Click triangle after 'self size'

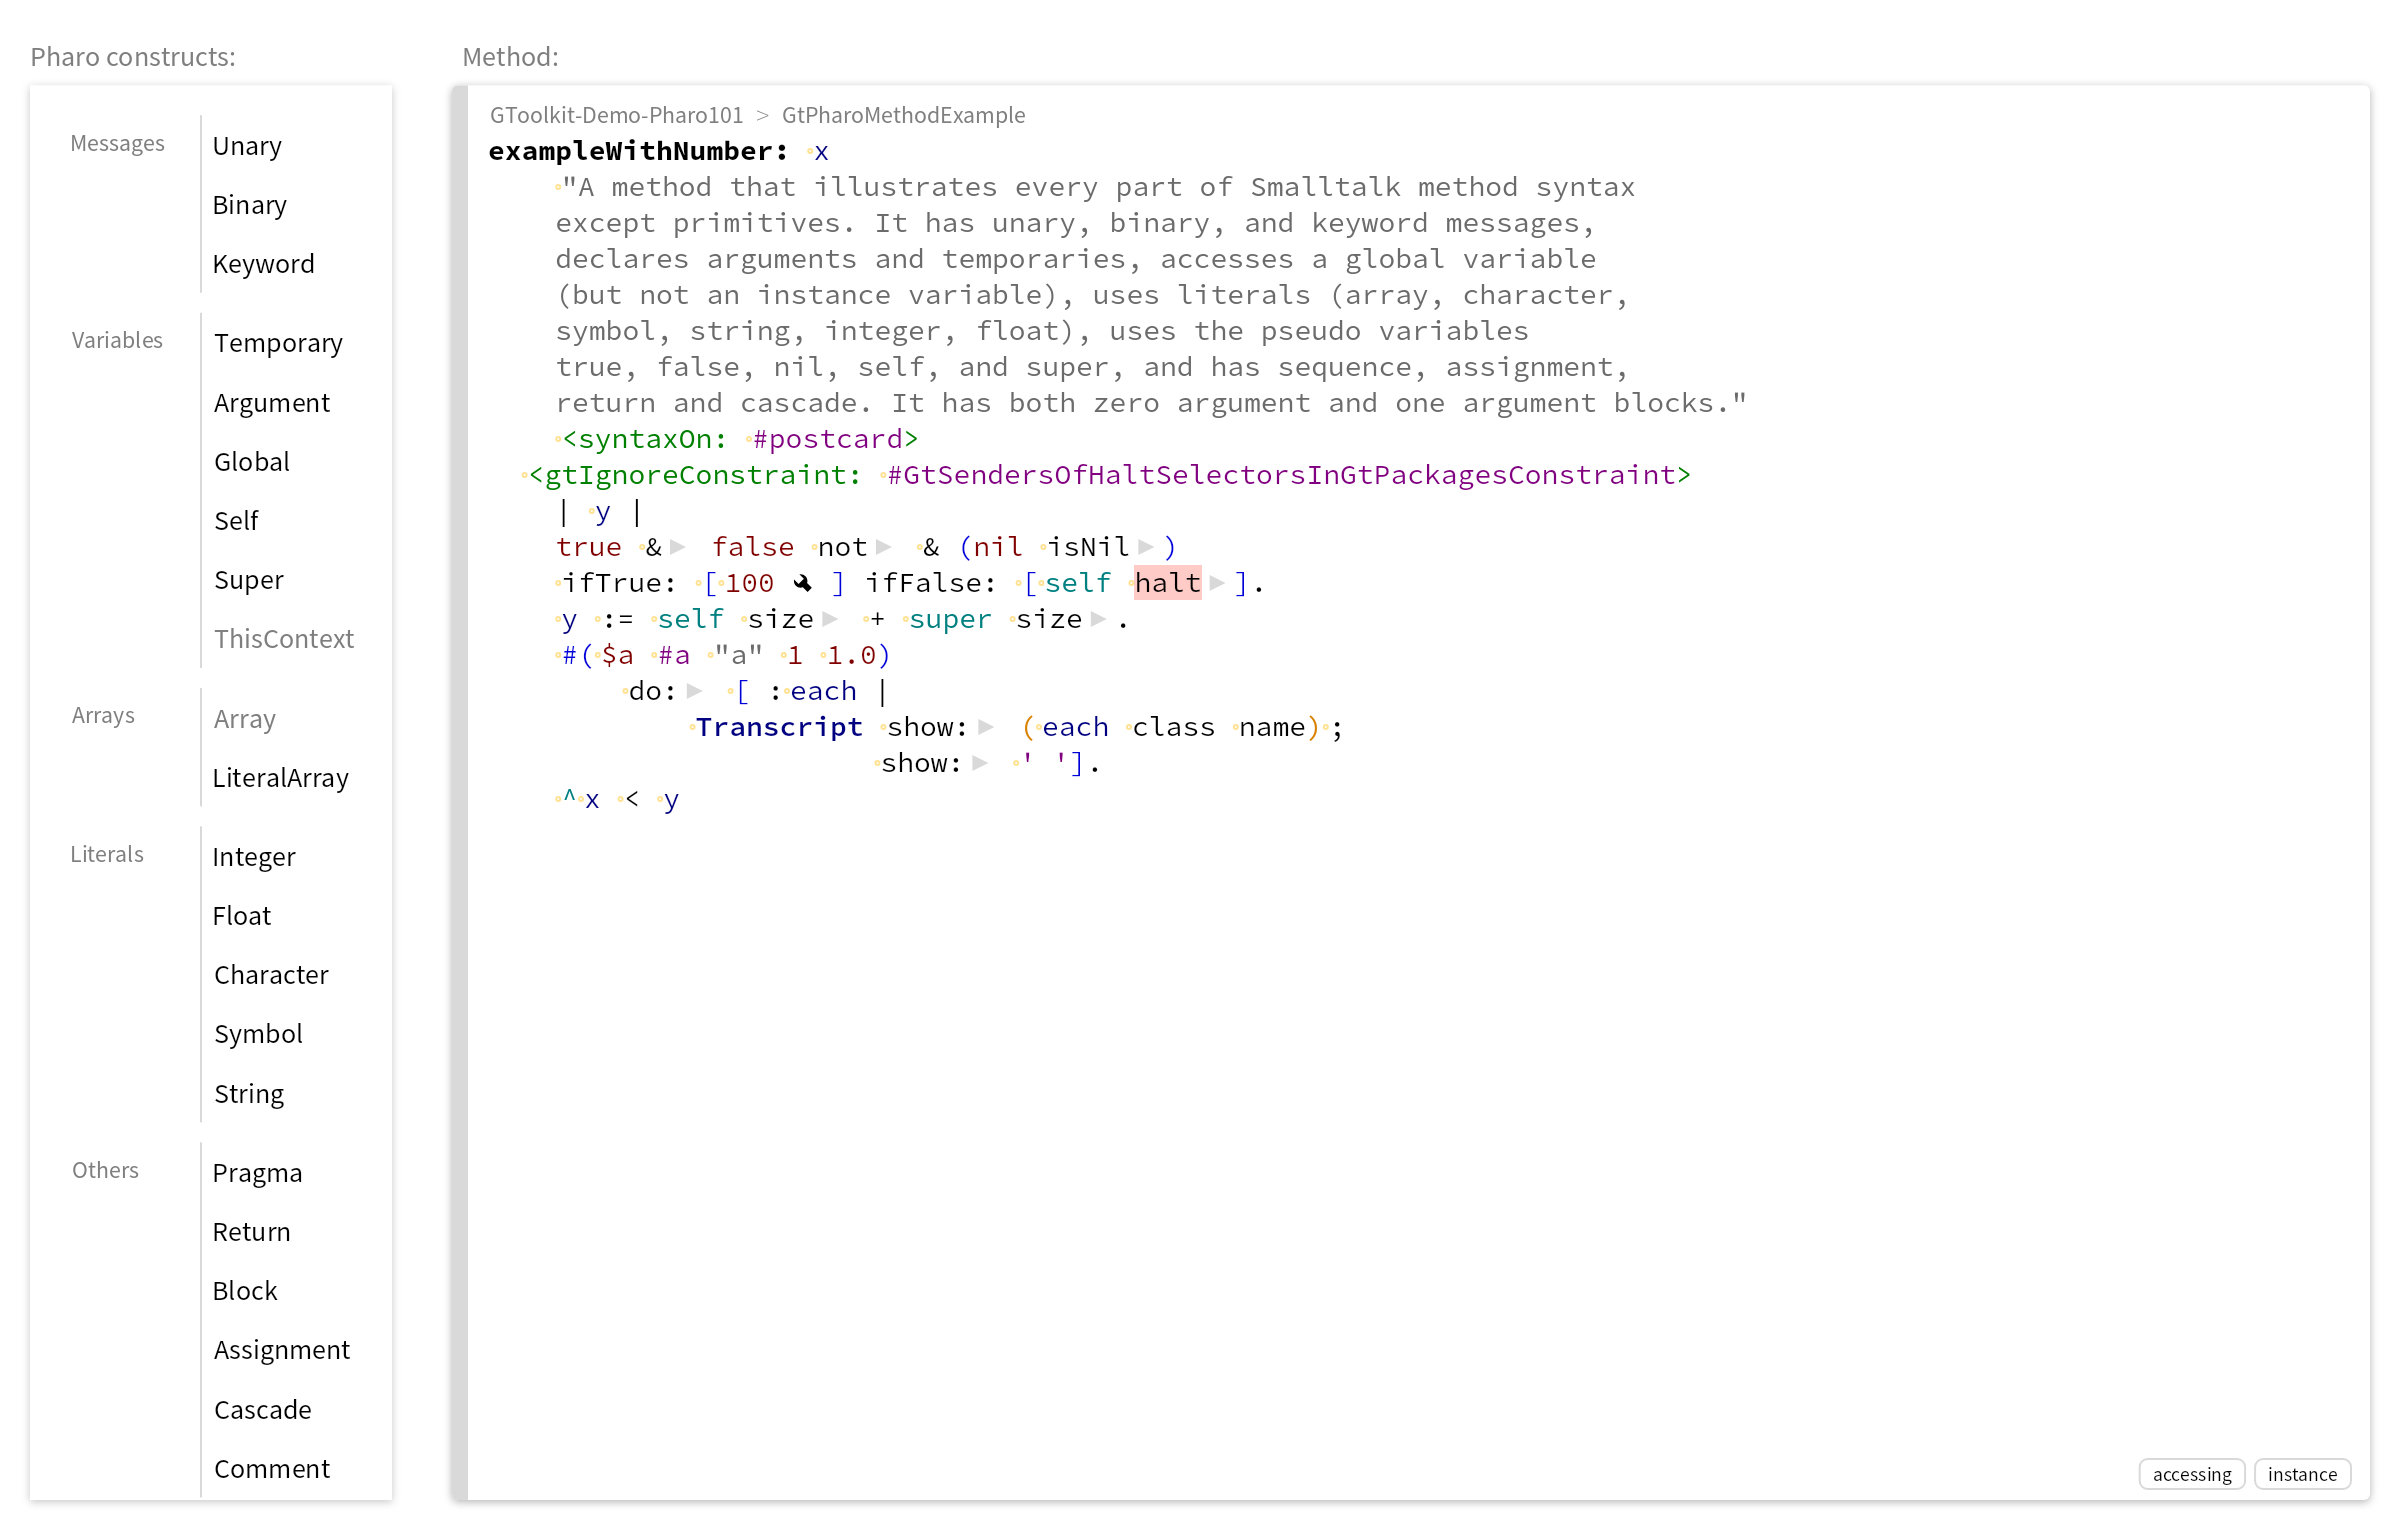(x=830, y=619)
